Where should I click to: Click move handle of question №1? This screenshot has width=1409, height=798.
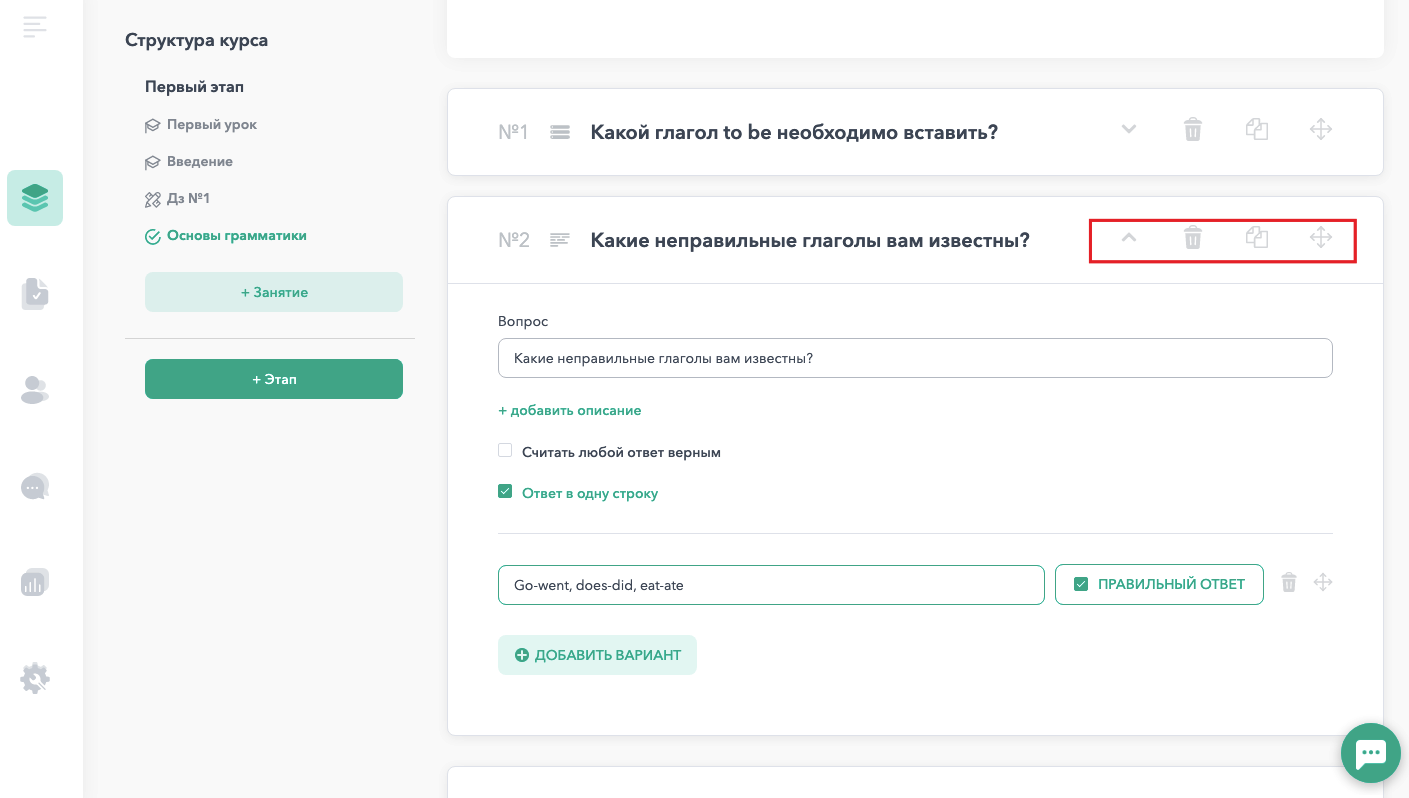click(1321, 129)
